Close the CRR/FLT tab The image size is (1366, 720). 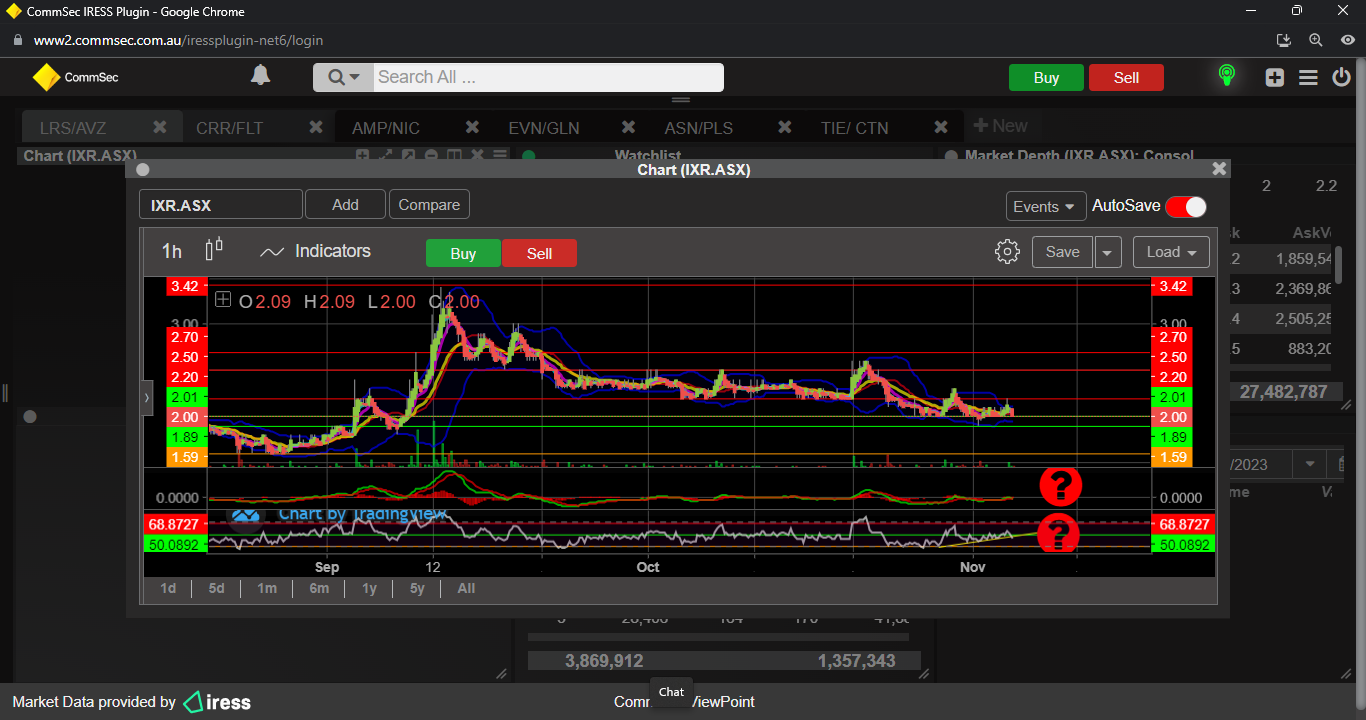coord(316,127)
